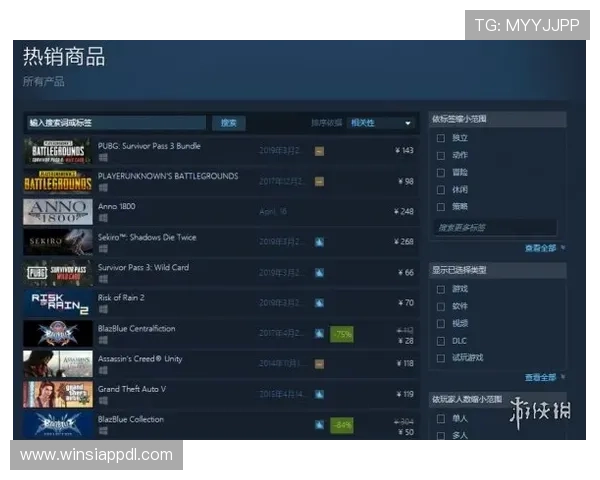
Task: Click the review icon for Risk of Rain 2
Action: pyautogui.click(x=319, y=303)
